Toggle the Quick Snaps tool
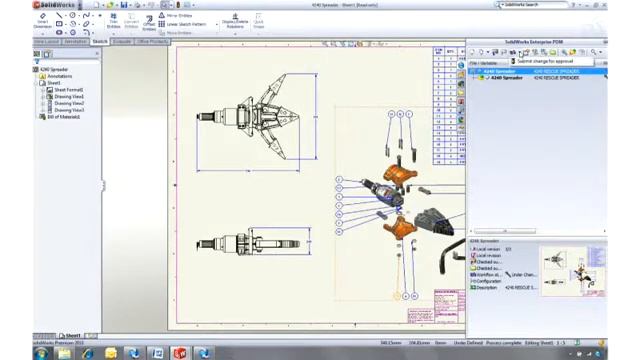 click(x=258, y=21)
